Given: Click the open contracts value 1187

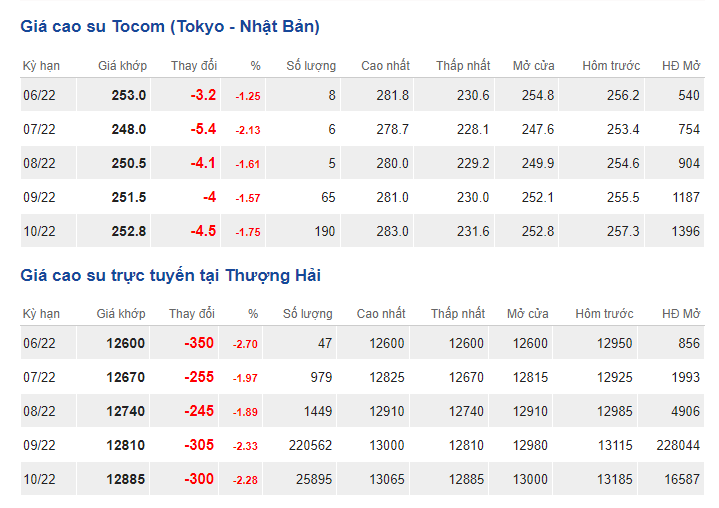Looking at the screenshot, I should point(685,198).
